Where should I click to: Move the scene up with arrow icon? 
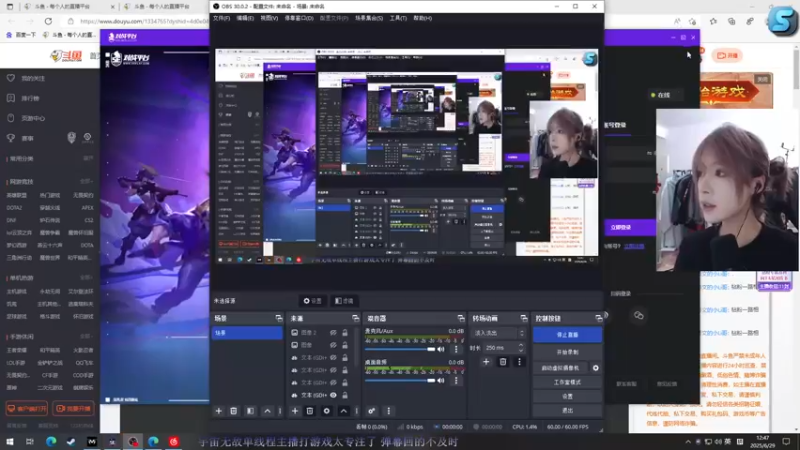[x=267, y=411]
